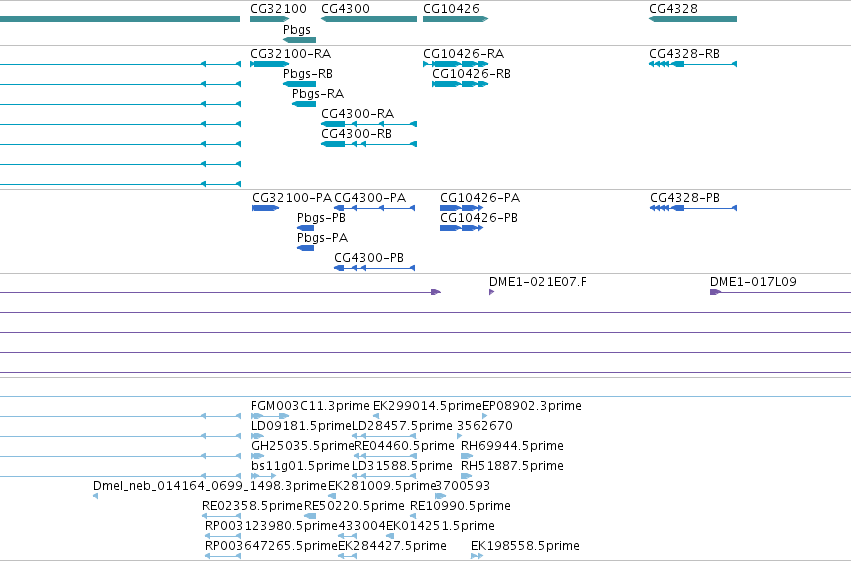The height and width of the screenshot is (561, 851).
Task: Select transcript CG4328-RB label
Action: pos(684,54)
